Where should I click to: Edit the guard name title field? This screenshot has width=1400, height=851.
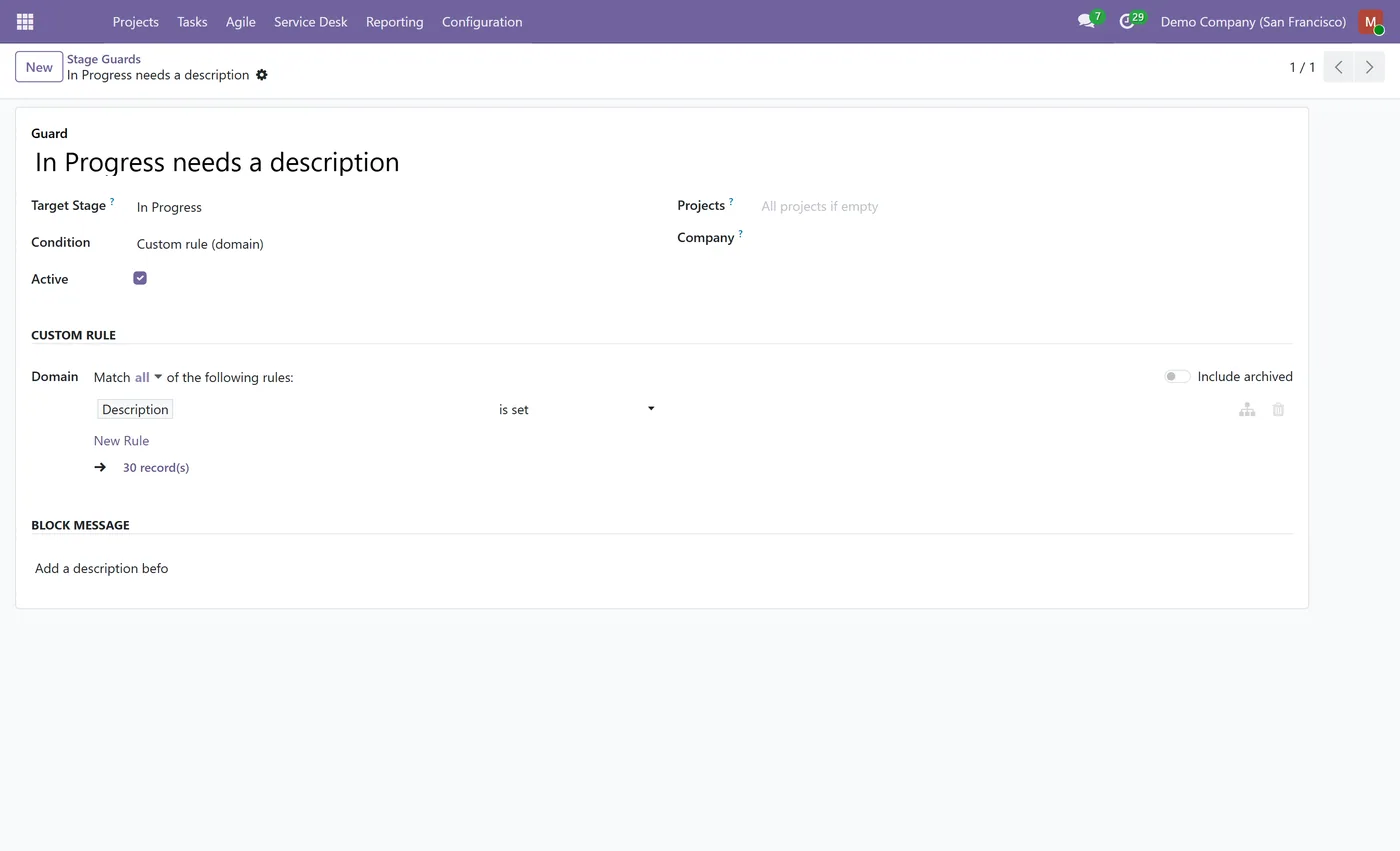(x=661, y=162)
